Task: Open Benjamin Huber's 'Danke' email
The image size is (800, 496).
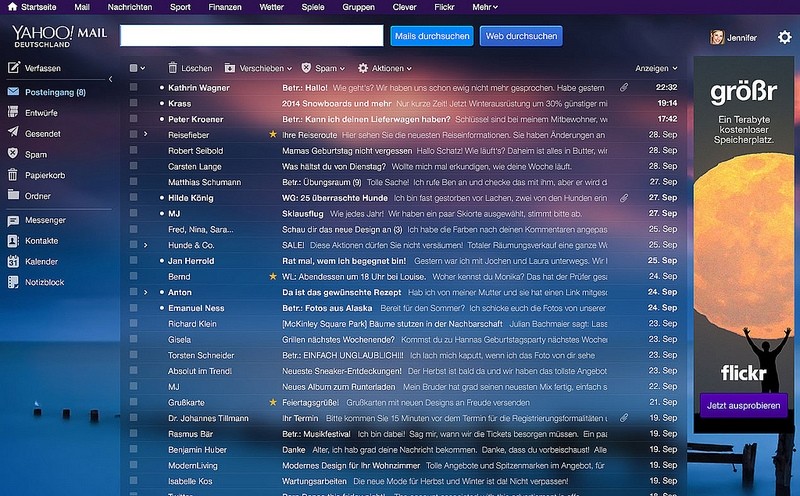Action: coord(403,450)
